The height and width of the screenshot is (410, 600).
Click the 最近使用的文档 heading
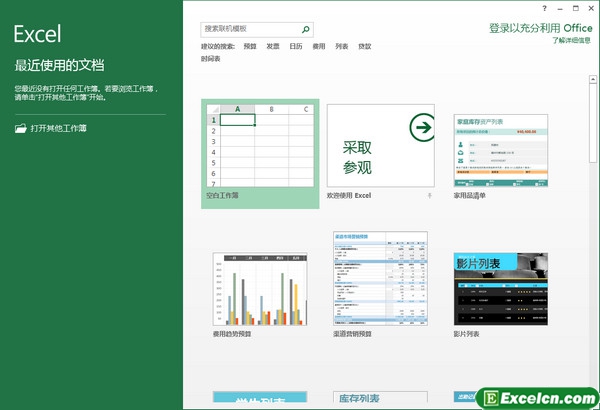click(x=59, y=65)
